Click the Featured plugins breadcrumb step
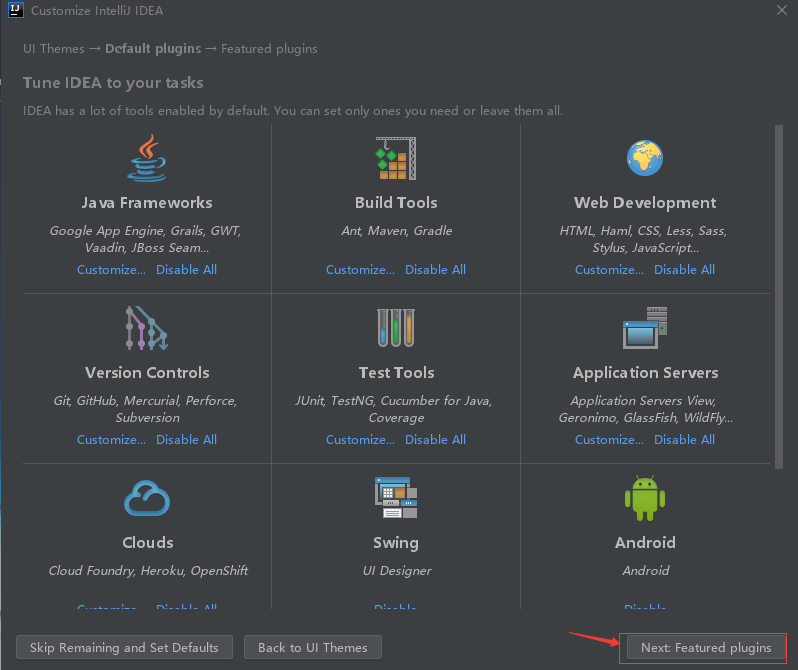Screen dimensions: 798x670 point(269,49)
